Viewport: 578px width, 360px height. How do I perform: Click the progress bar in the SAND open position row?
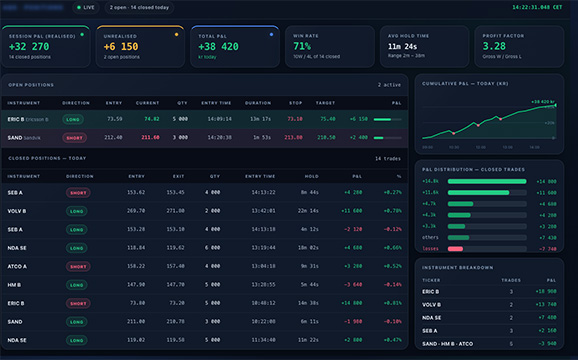(x=387, y=138)
